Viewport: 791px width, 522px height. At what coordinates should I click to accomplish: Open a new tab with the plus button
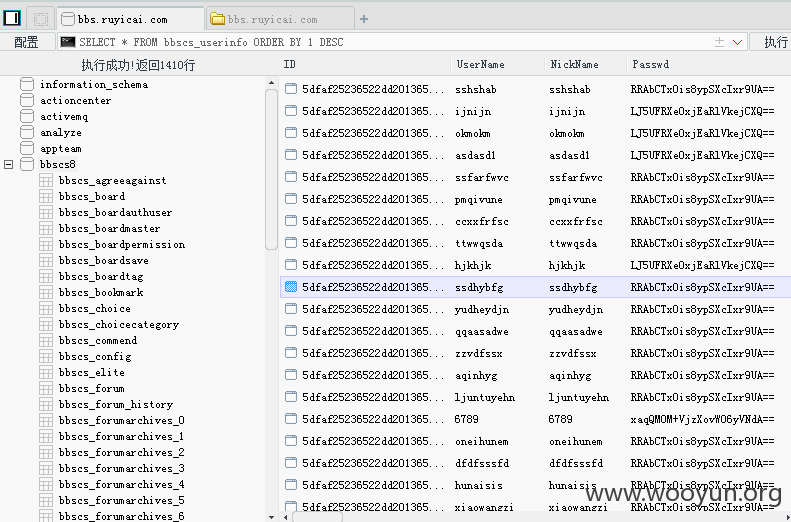click(364, 19)
